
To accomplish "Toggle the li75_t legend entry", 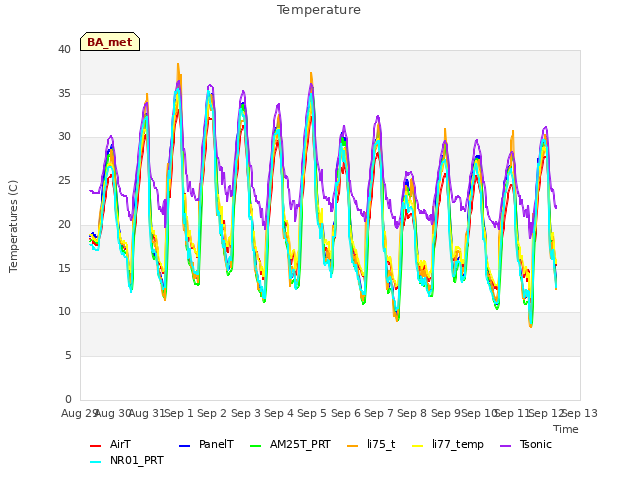I will (371, 444).
